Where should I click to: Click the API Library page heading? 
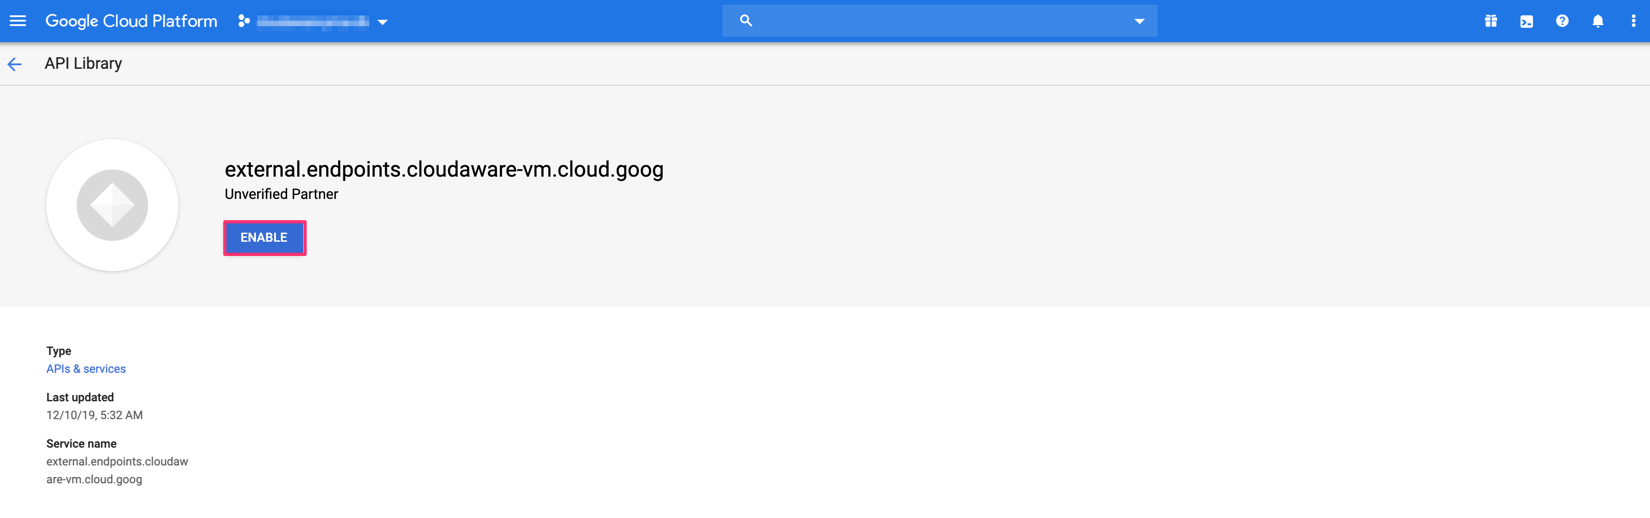pos(83,64)
